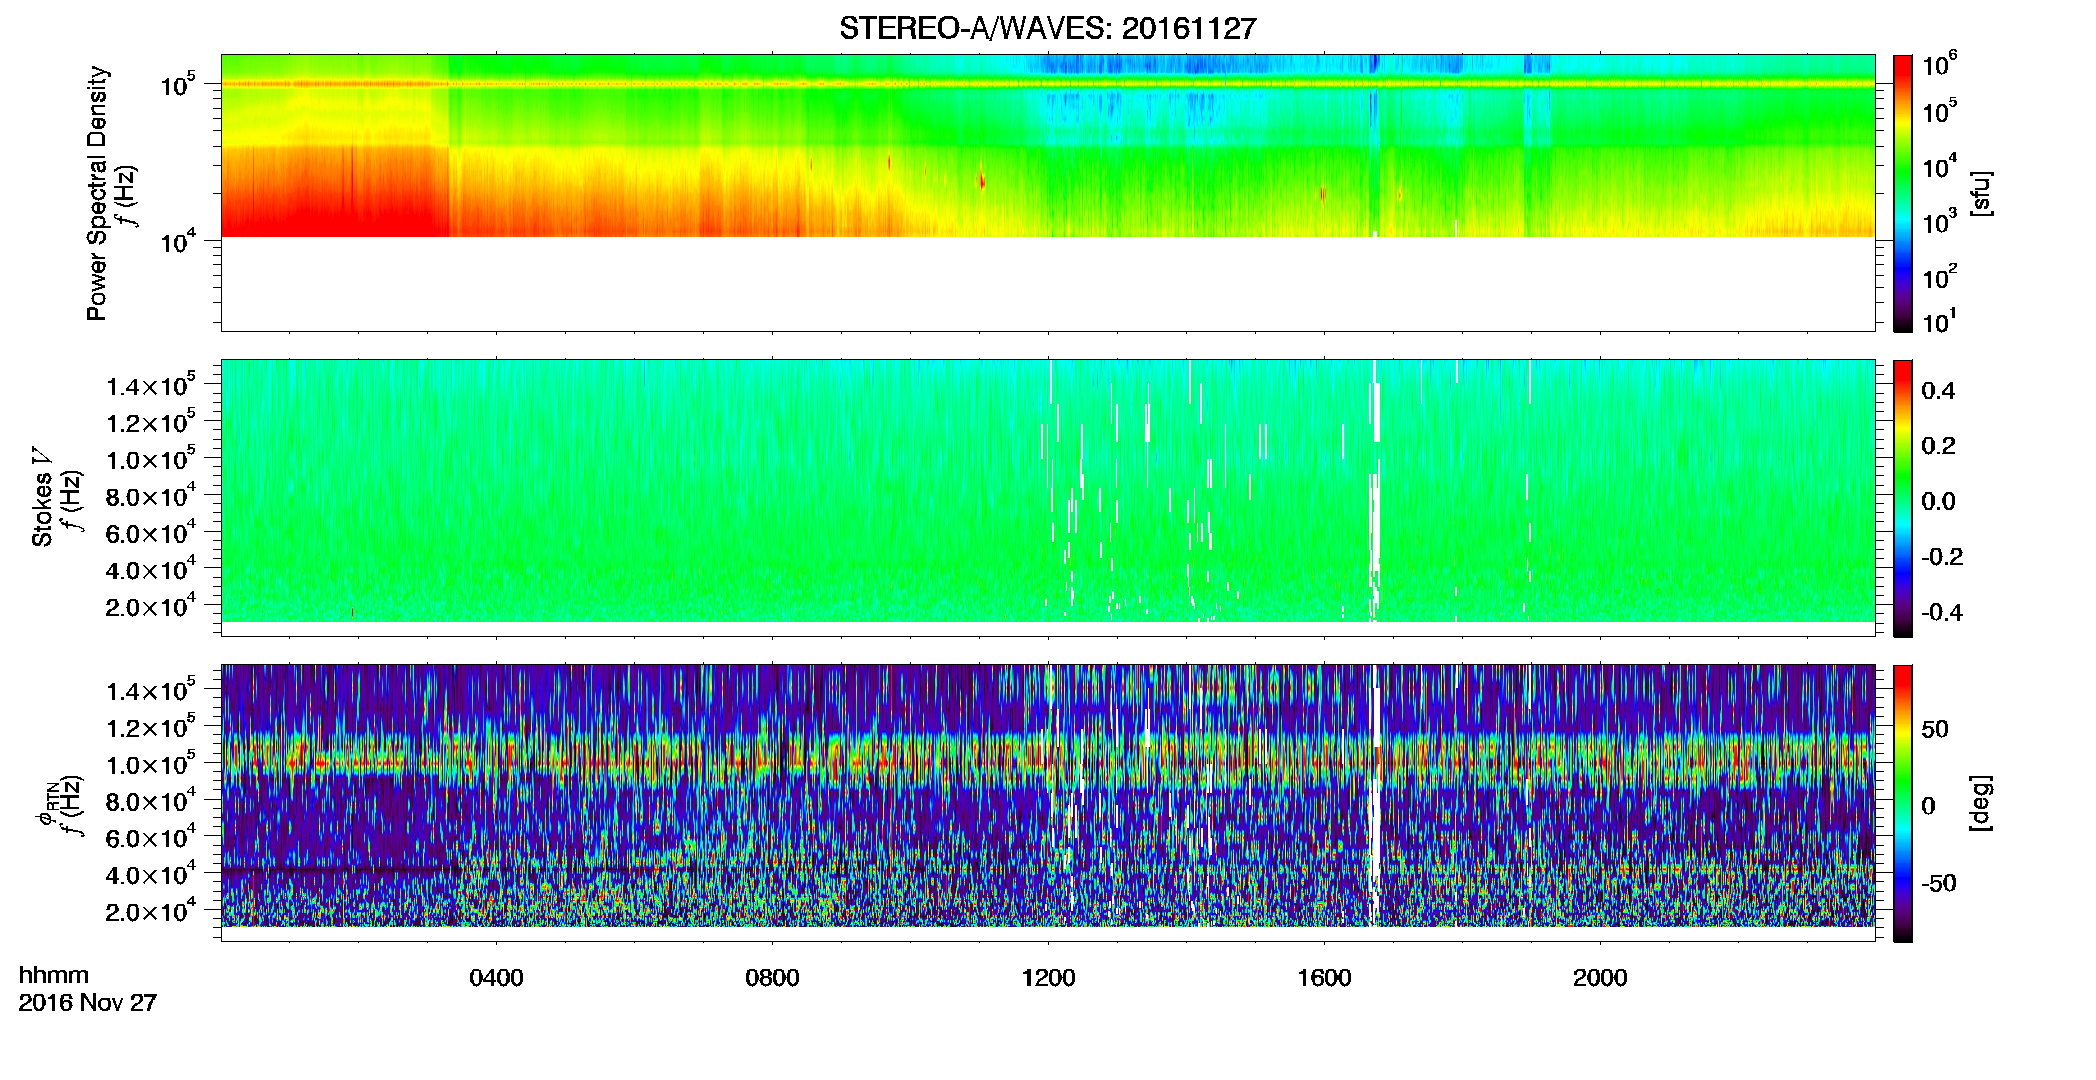Click the -0.4 Stokes colorbar tick label
This screenshot has height=1080, width=2096.
[x=1941, y=612]
